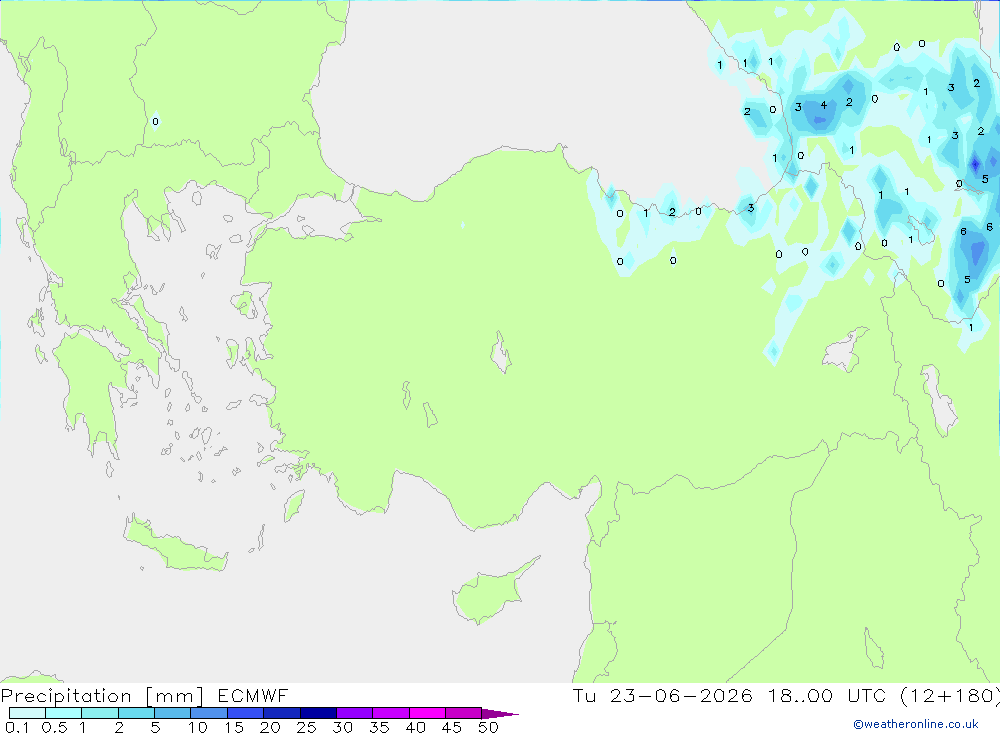The image size is (1000, 733).
Task: Click the violet swatch between 35 and 40
Action: tap(391, 713)
